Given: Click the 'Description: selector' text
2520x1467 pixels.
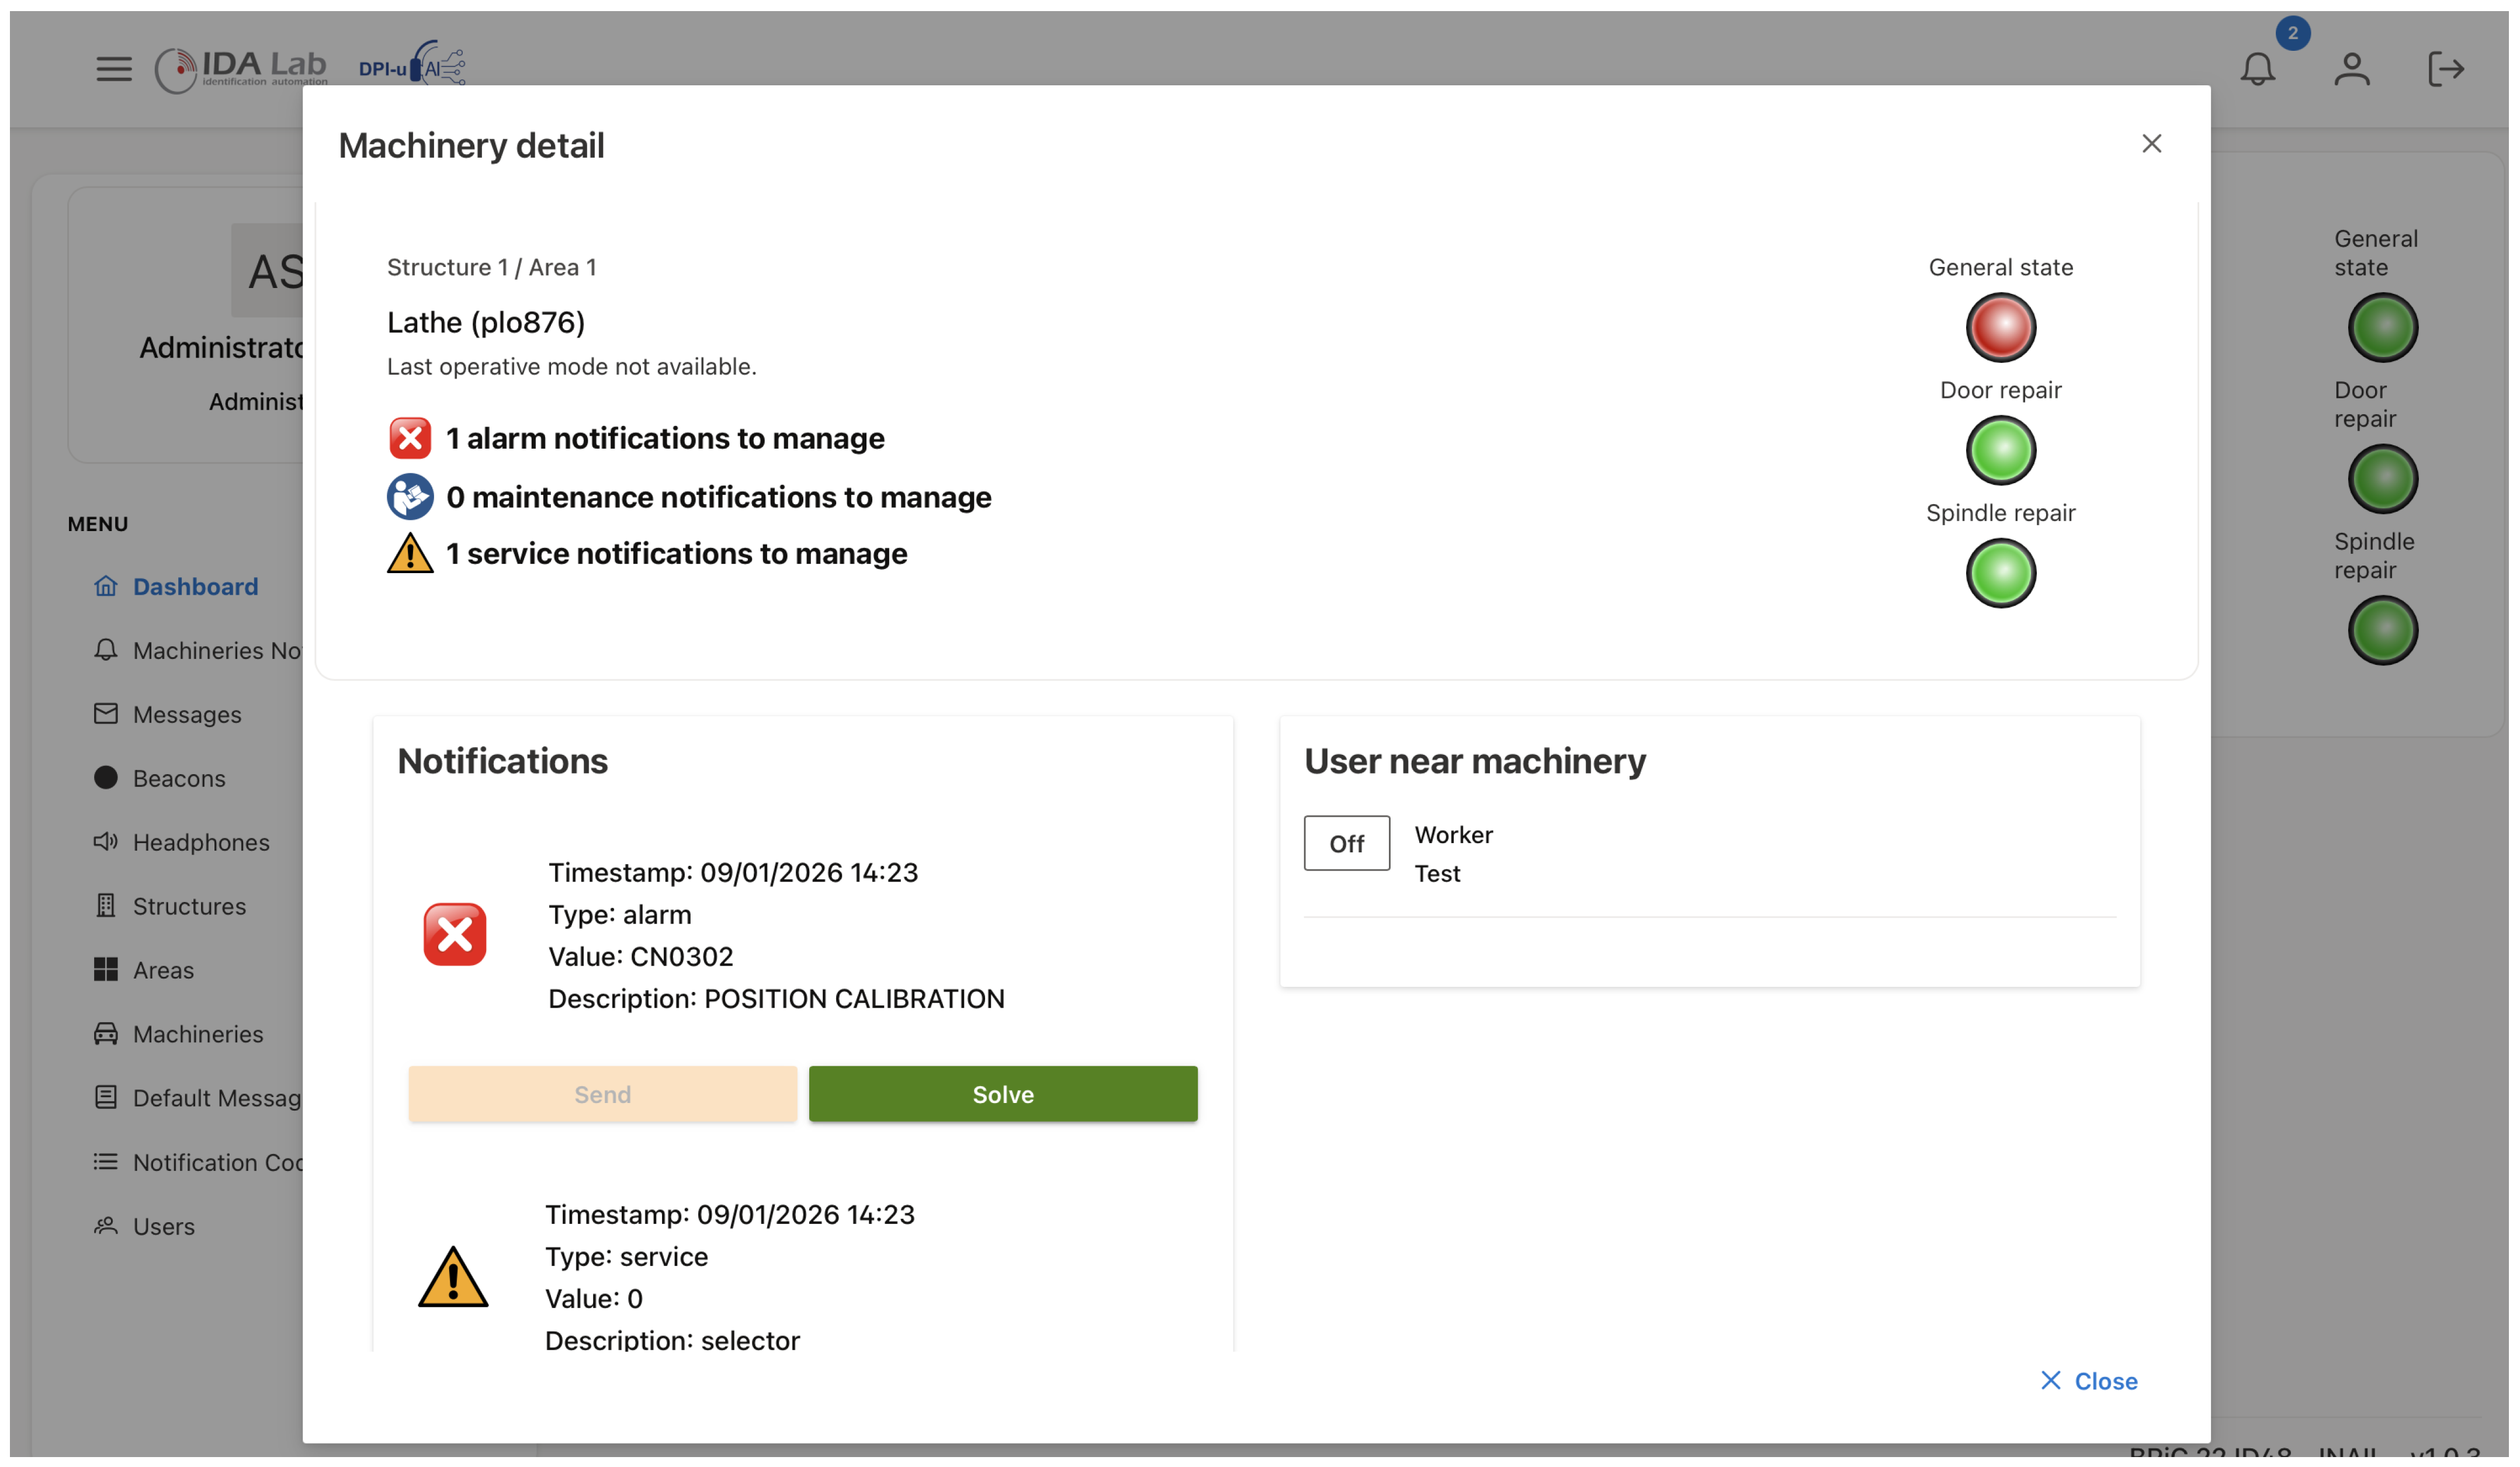Looking at the screenshot, I should (x=672, y=1341).
